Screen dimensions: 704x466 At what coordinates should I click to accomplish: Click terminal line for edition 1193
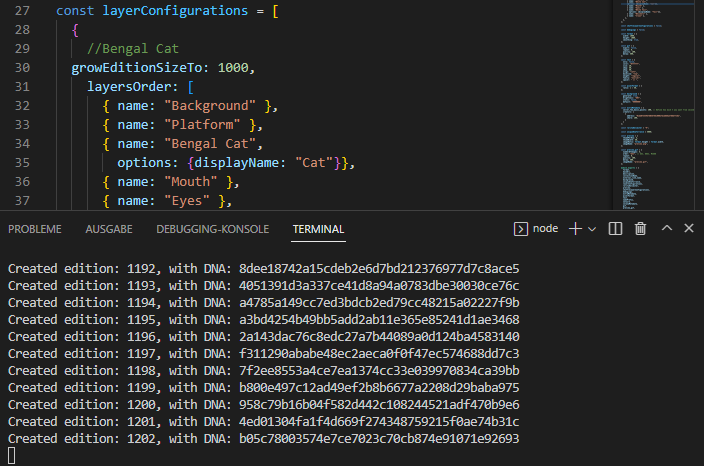click(264, 286)
